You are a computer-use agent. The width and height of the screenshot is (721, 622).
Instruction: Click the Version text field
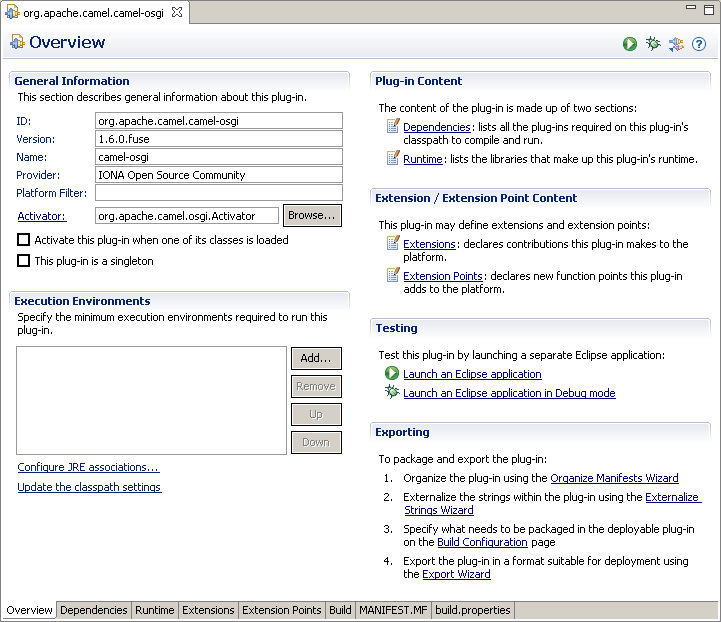pyautogui.click(x=218, y=139)
